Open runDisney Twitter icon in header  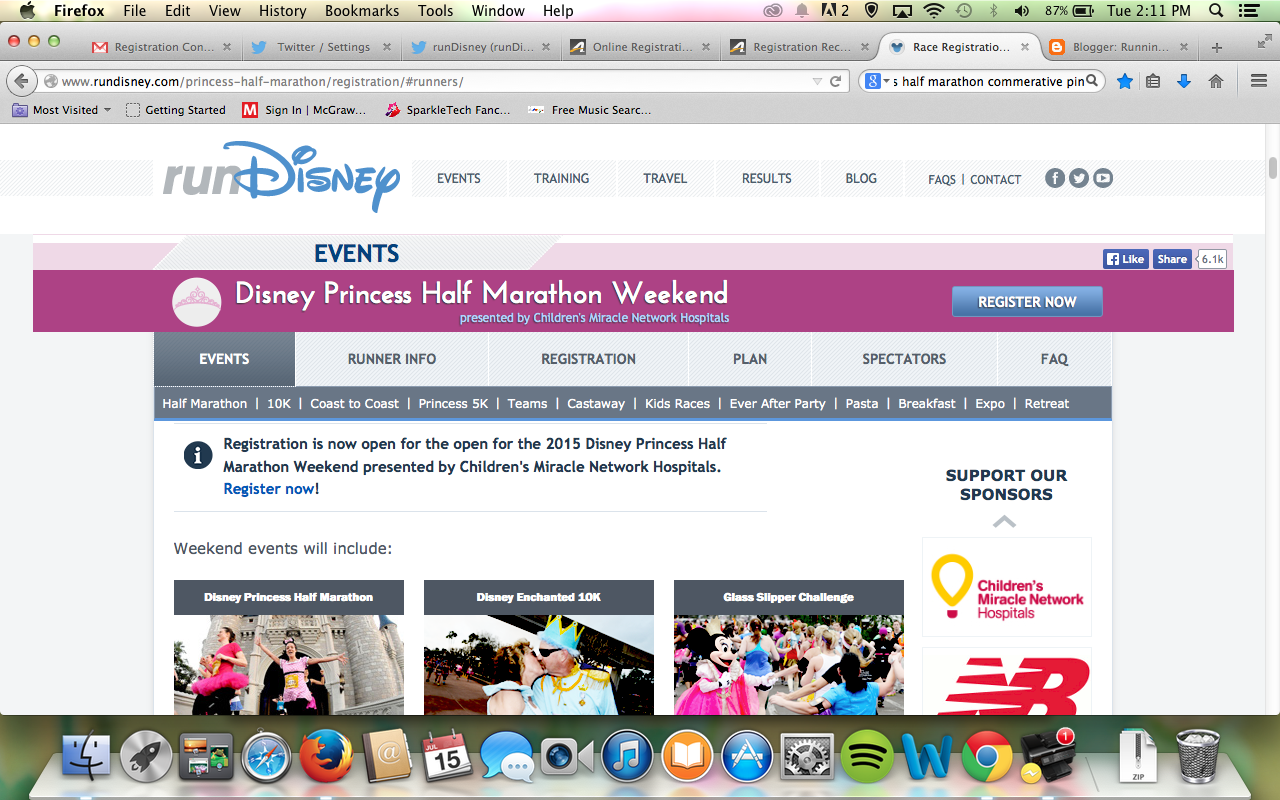point(1079,178)
